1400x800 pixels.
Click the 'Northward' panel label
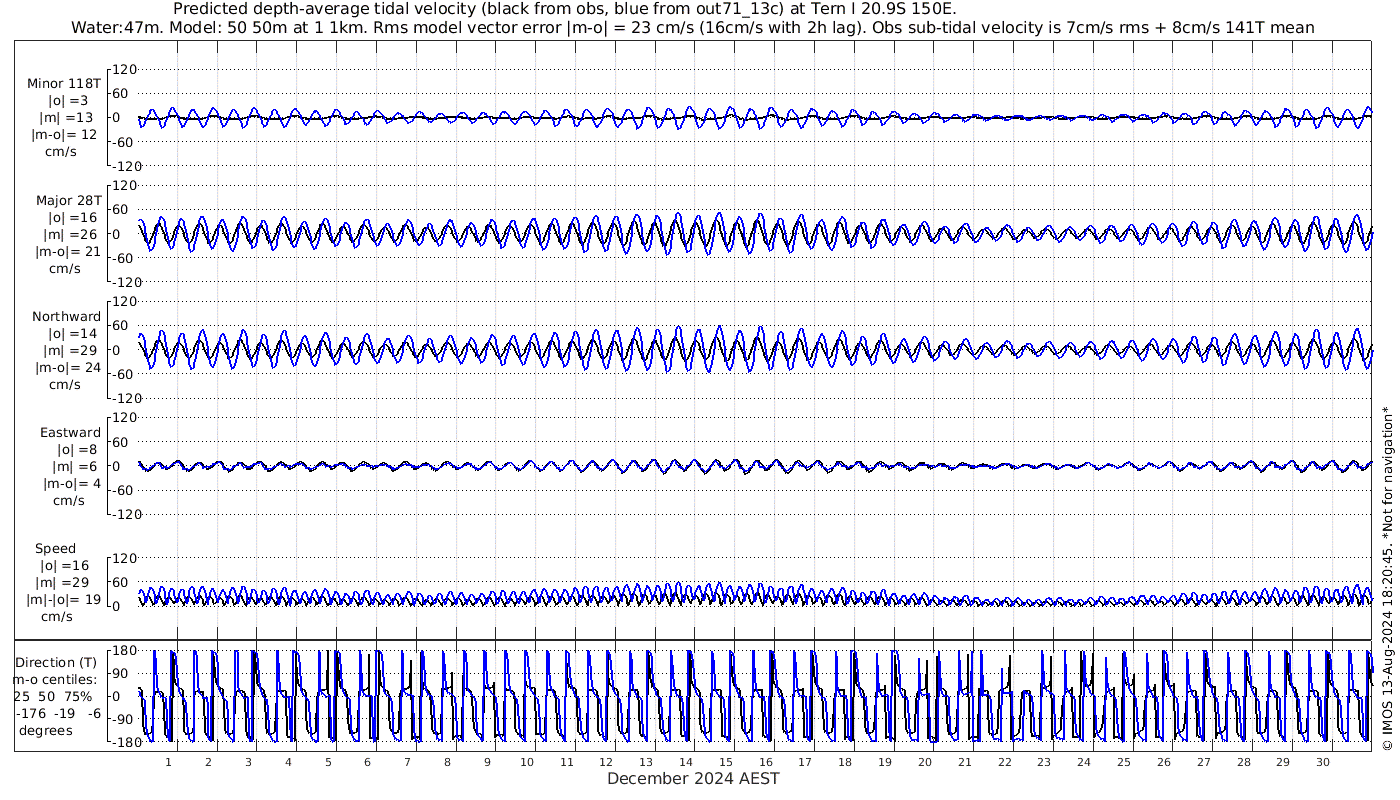(66, 317)
